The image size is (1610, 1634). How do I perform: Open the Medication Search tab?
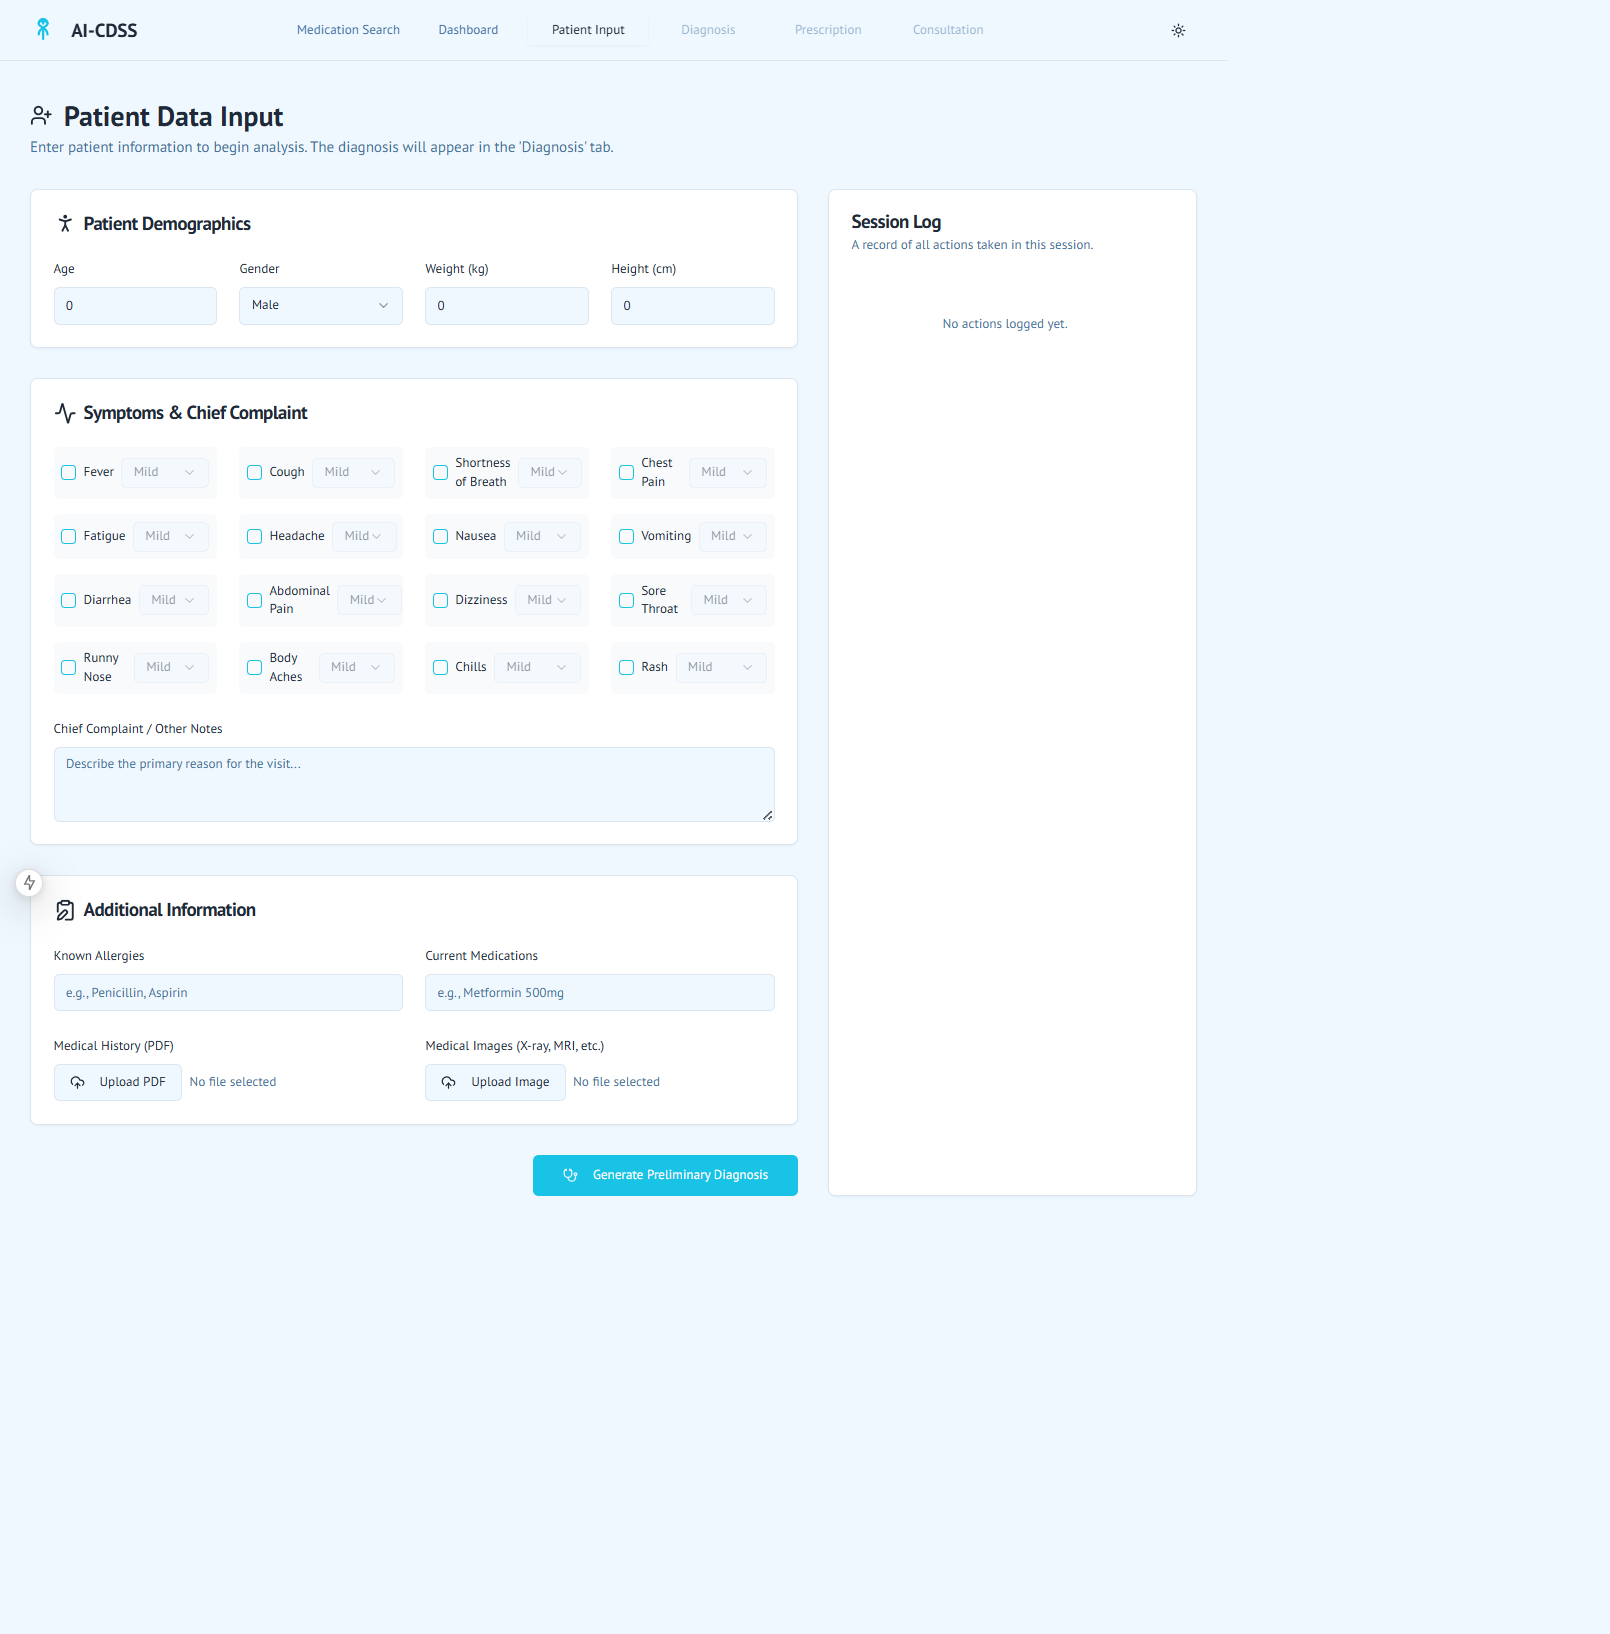coord(348,30)
